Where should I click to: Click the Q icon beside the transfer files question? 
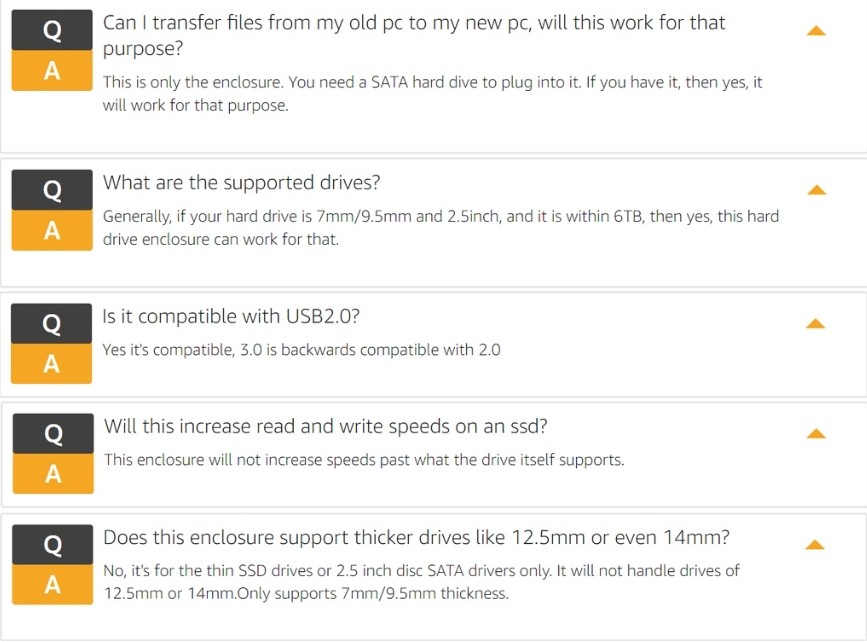pos(52,30)
